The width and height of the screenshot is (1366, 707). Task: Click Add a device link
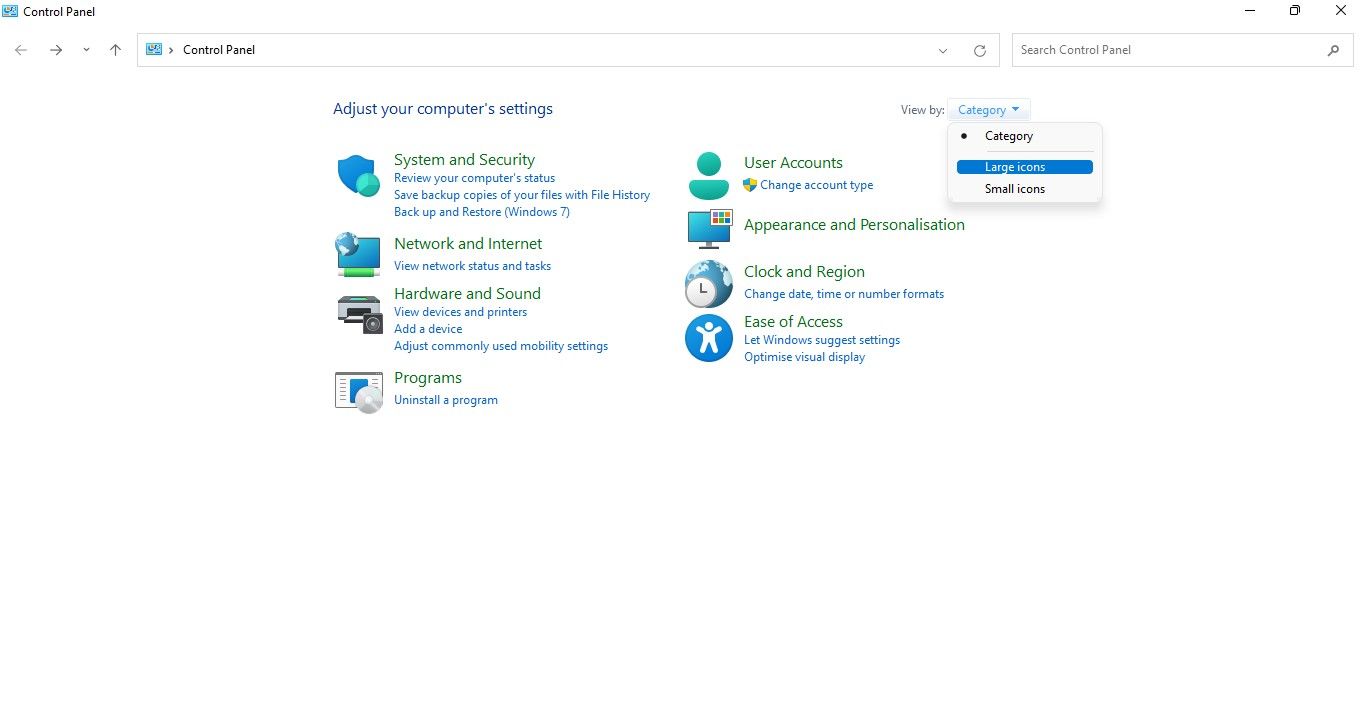tap(428, 329)
